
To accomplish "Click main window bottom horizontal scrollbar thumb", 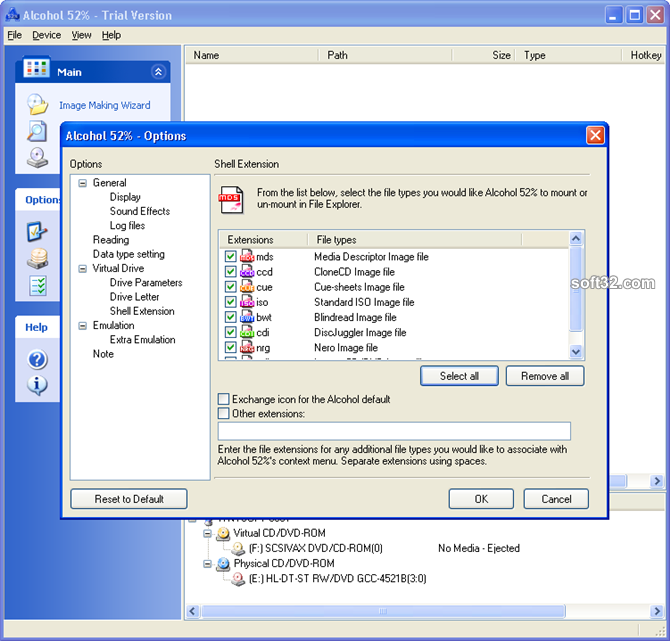I will click(x=383, y=611).
